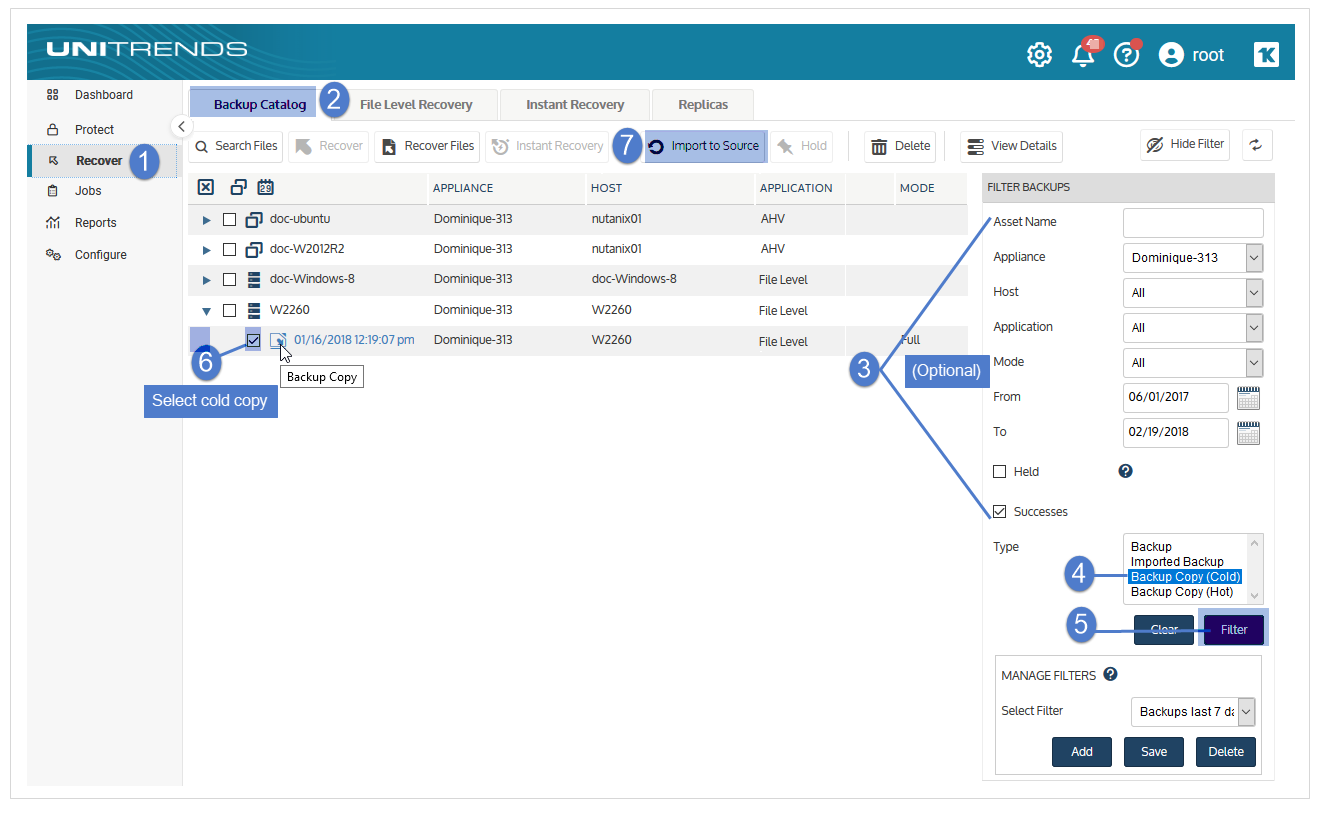This screenshot has height=821, width=1334.
Task: Click the W2260 server icon
Action: (x=254, y=311)
